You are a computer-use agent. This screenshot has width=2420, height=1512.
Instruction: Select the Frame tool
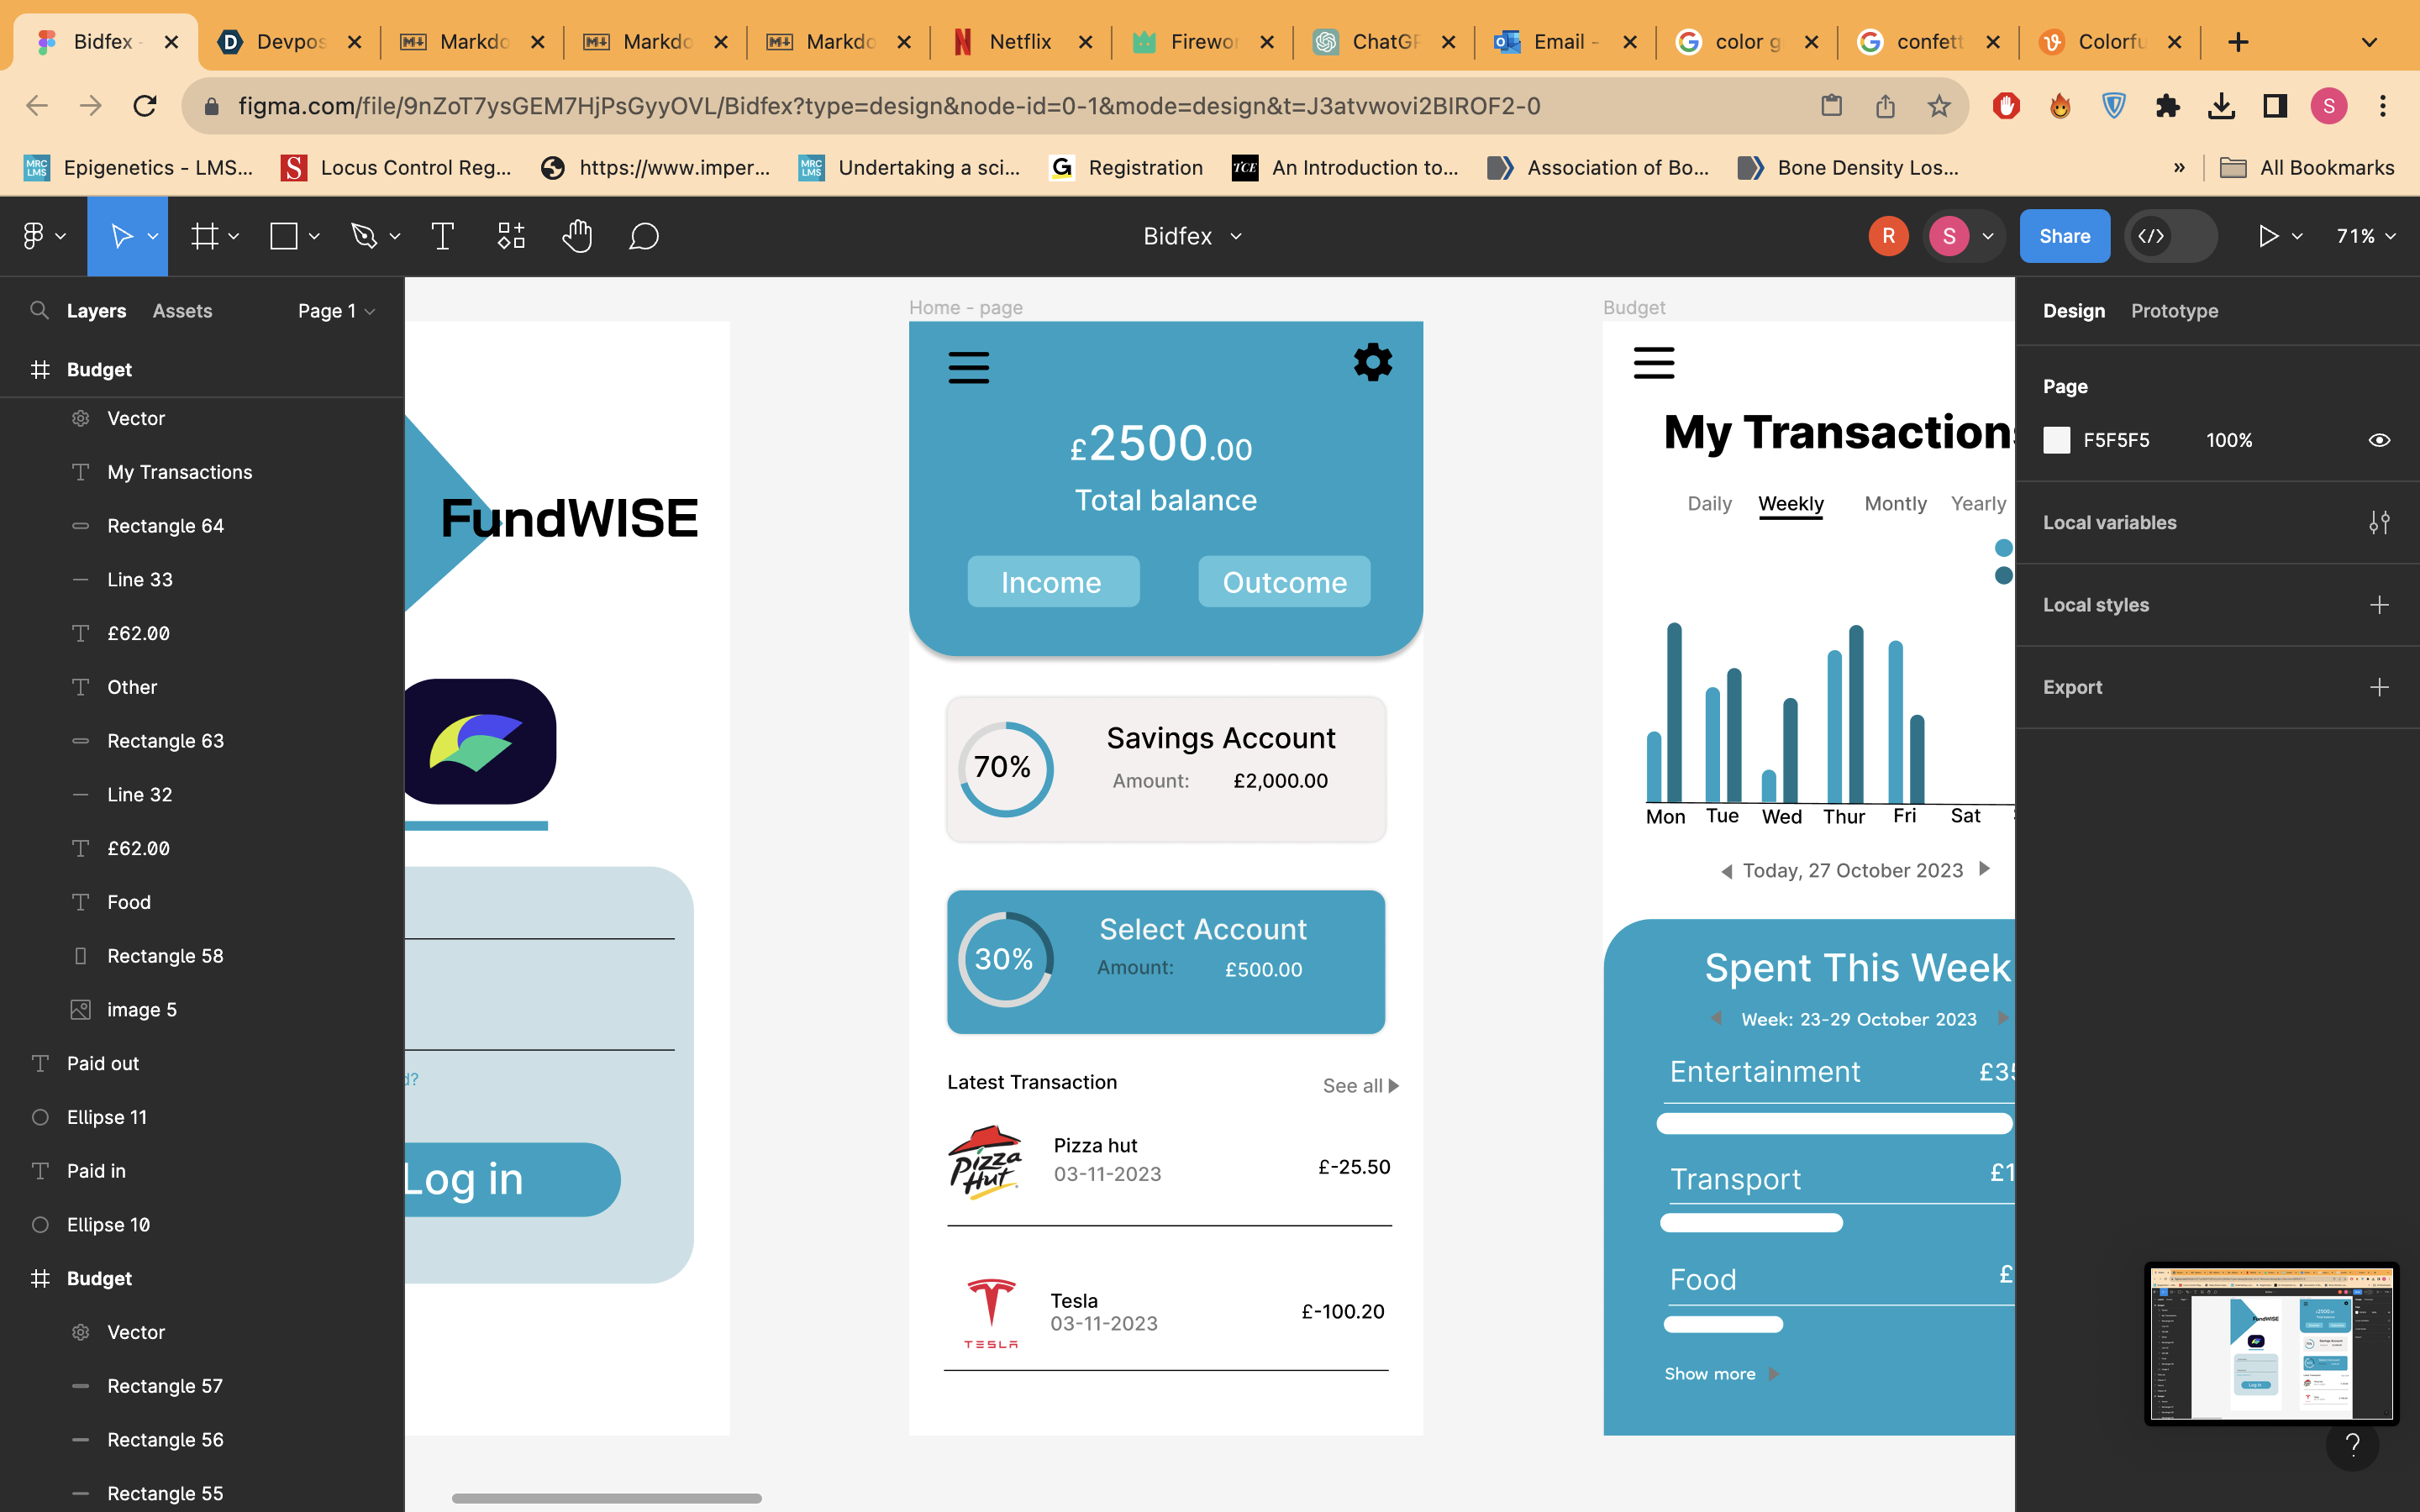205,236
